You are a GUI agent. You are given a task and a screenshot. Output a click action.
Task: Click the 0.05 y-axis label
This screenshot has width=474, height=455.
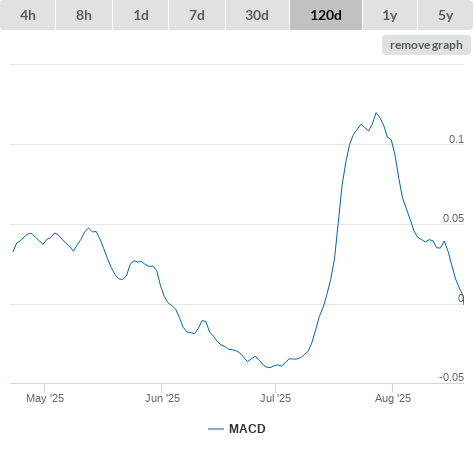tap(453, 218)
